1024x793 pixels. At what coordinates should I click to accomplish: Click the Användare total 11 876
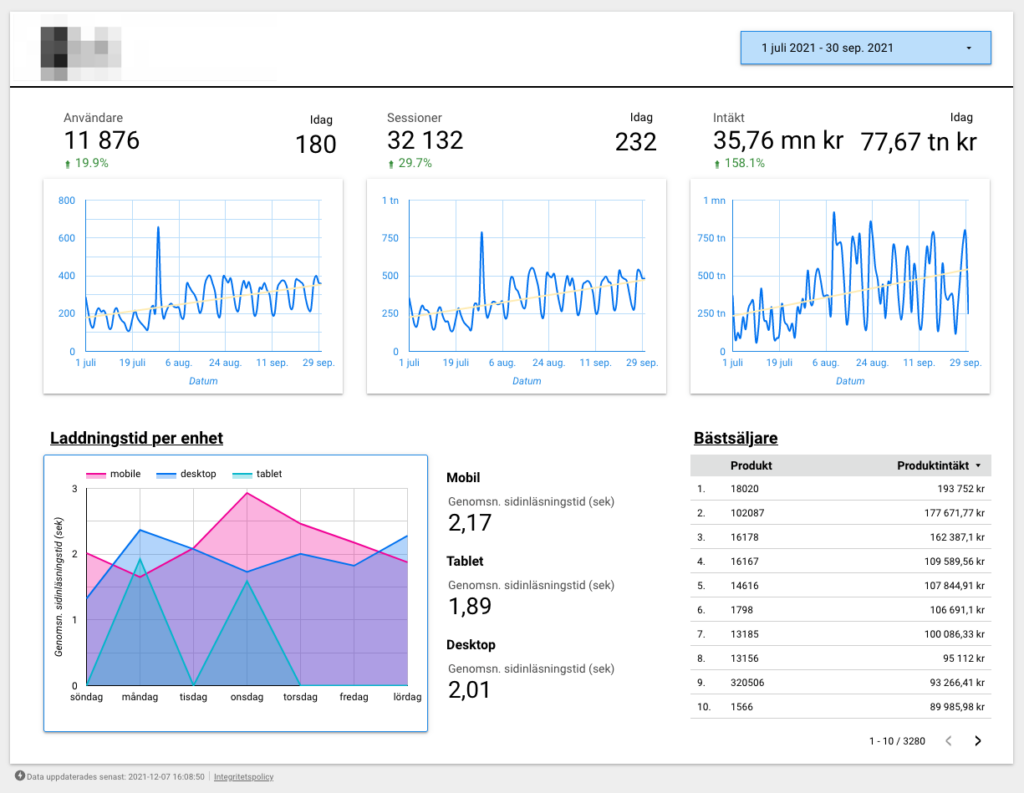(102, 140)
